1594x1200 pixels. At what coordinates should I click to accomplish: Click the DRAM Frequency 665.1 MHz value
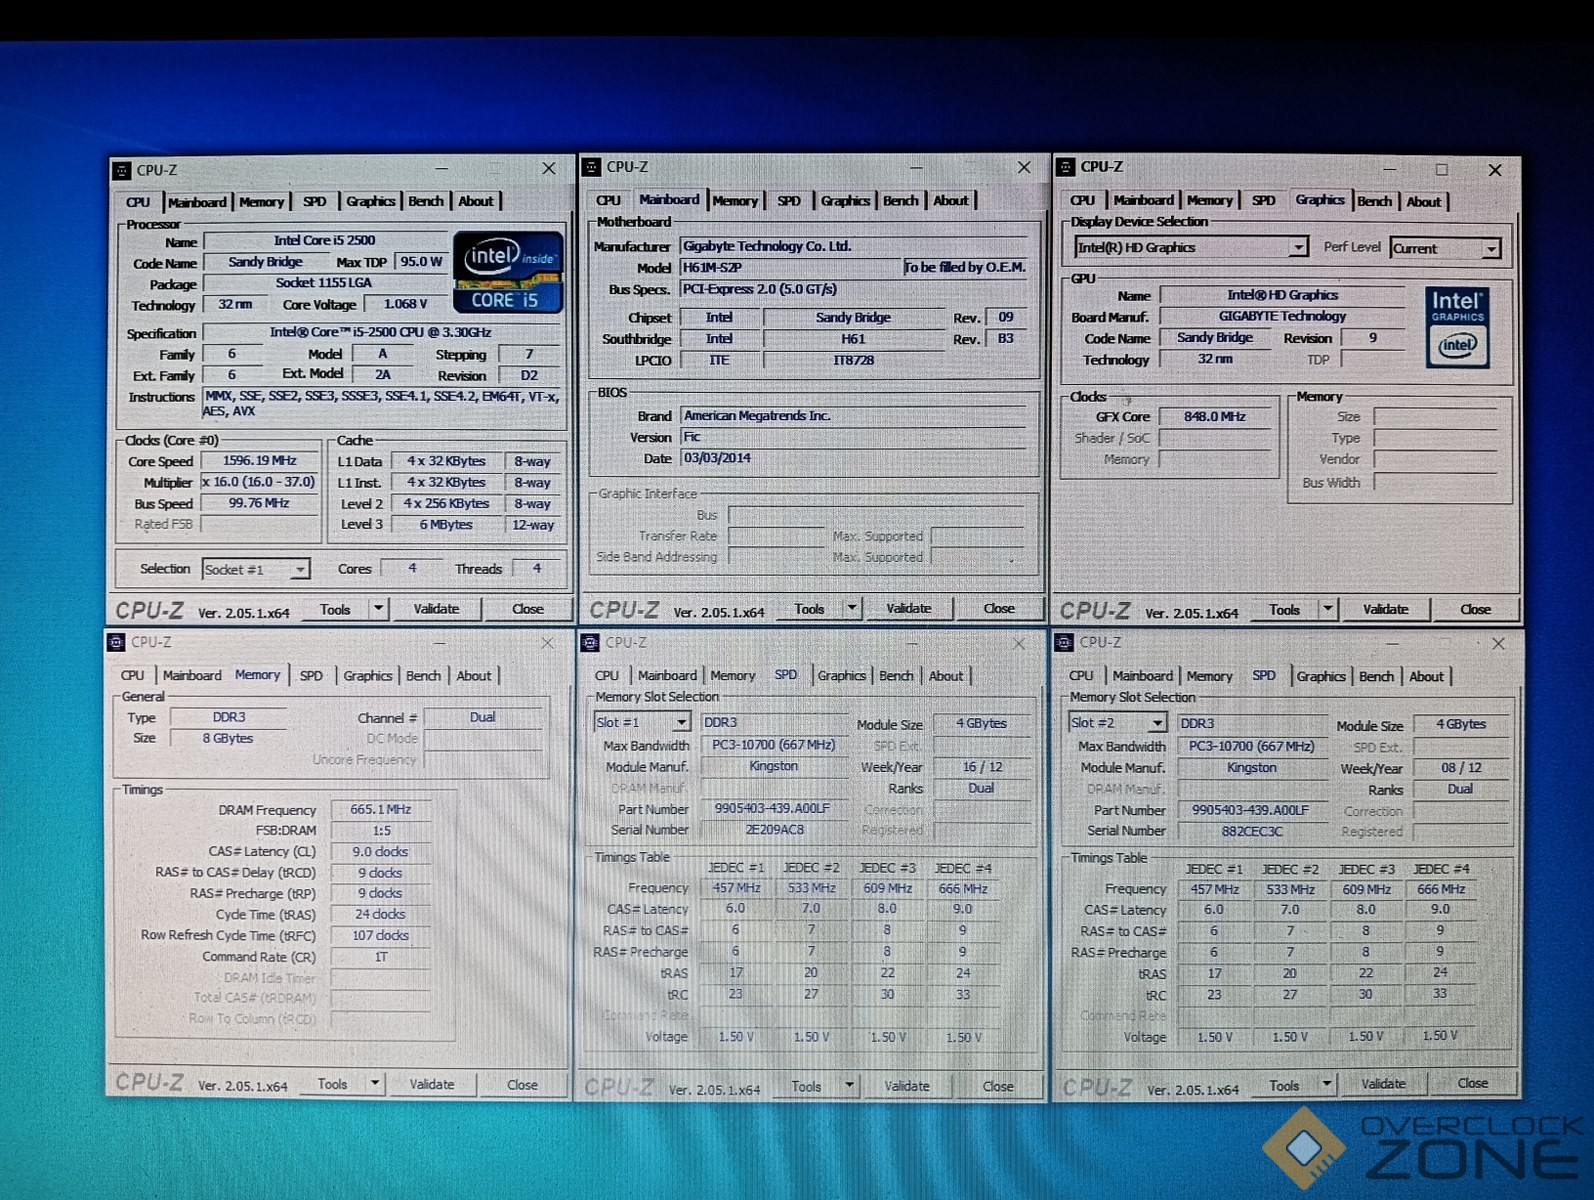point(380,809)
